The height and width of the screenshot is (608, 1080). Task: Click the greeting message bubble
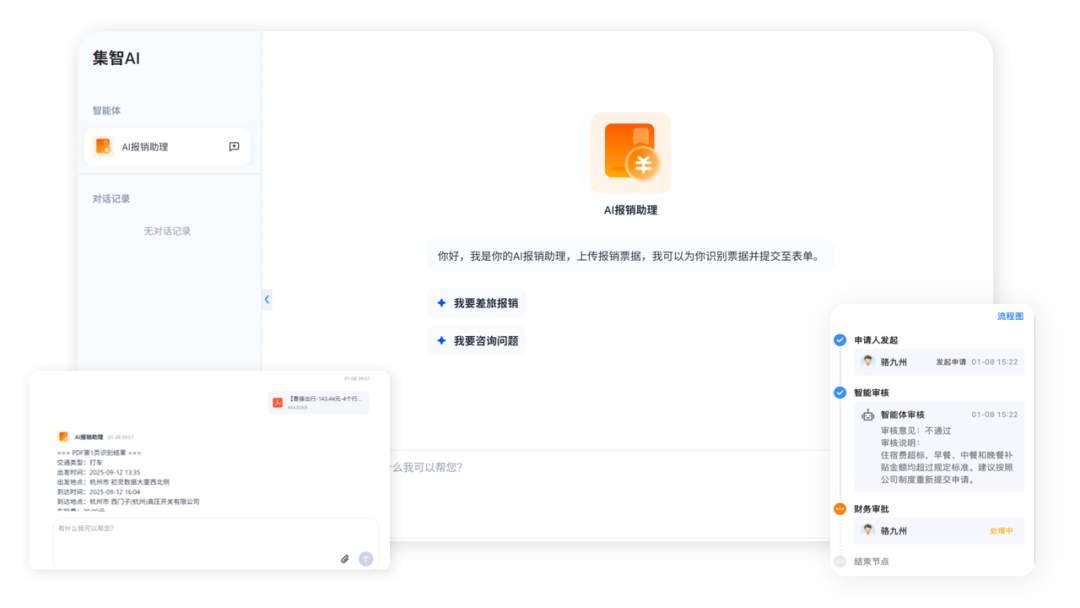(x=630, y=256)
